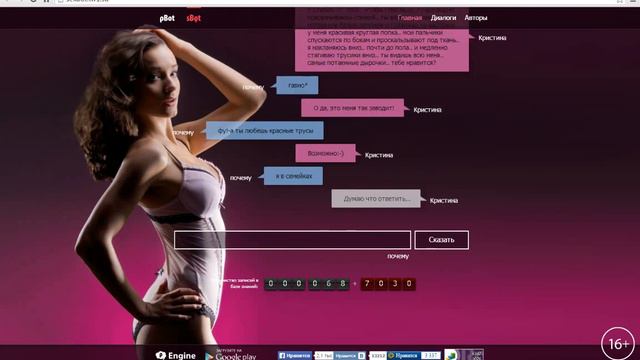640x360 pixels.
Task: Open the pBot site link
Action: (x=167, y=18)
